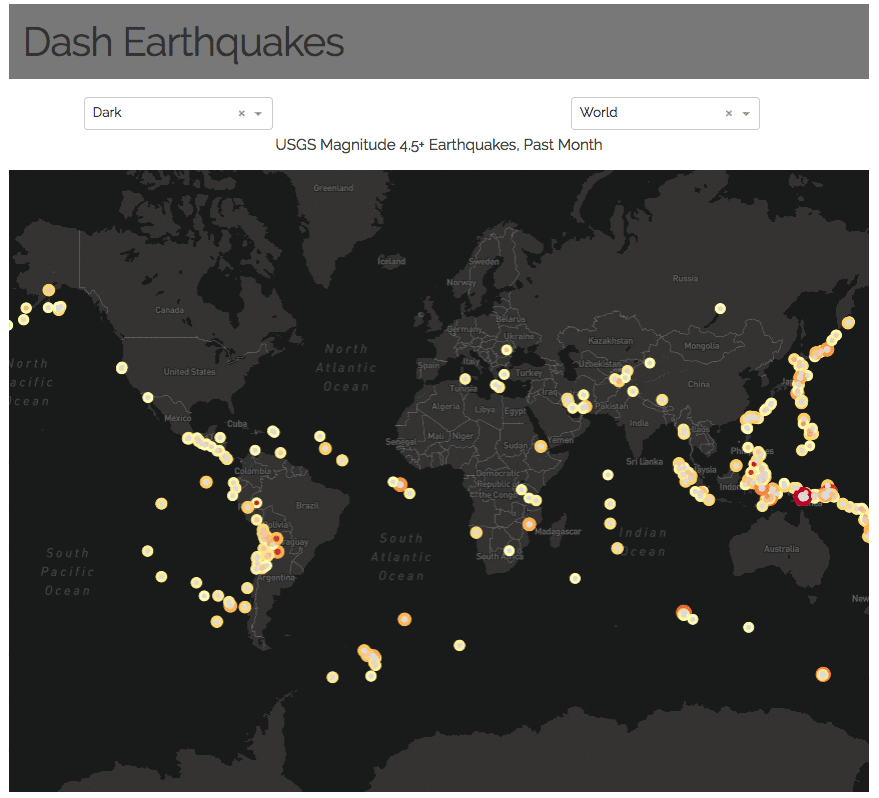Expand the World region dropdown arrow

pos(746,114)
